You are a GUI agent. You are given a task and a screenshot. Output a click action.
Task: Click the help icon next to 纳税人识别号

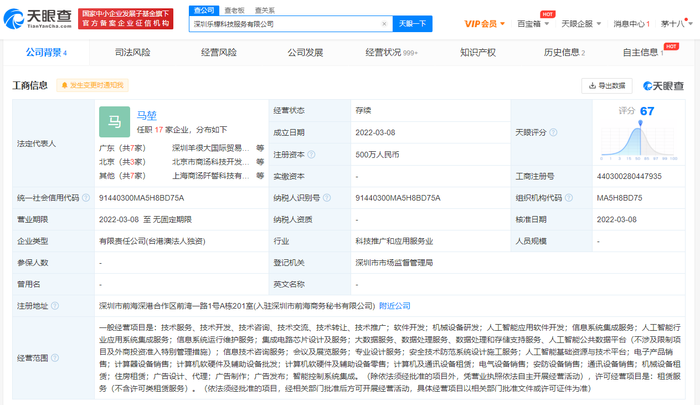tap(327, 198)
